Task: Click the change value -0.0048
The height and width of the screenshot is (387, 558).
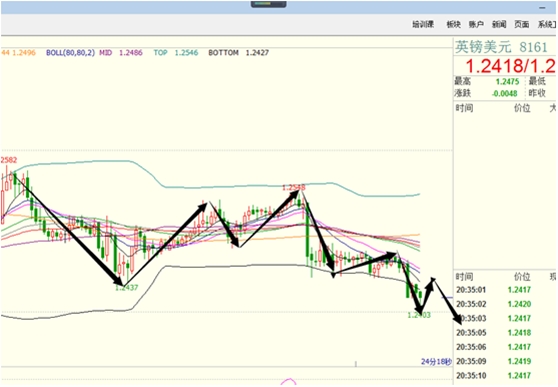Action: click(x=505, y=94)
